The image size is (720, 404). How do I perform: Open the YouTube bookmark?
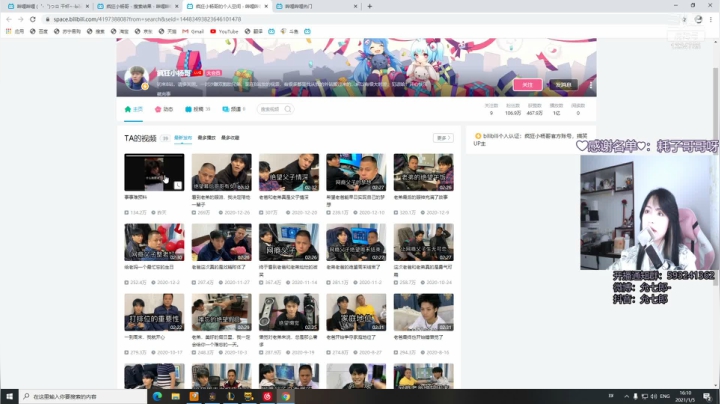pyautogui.click(x=224, y=31)
